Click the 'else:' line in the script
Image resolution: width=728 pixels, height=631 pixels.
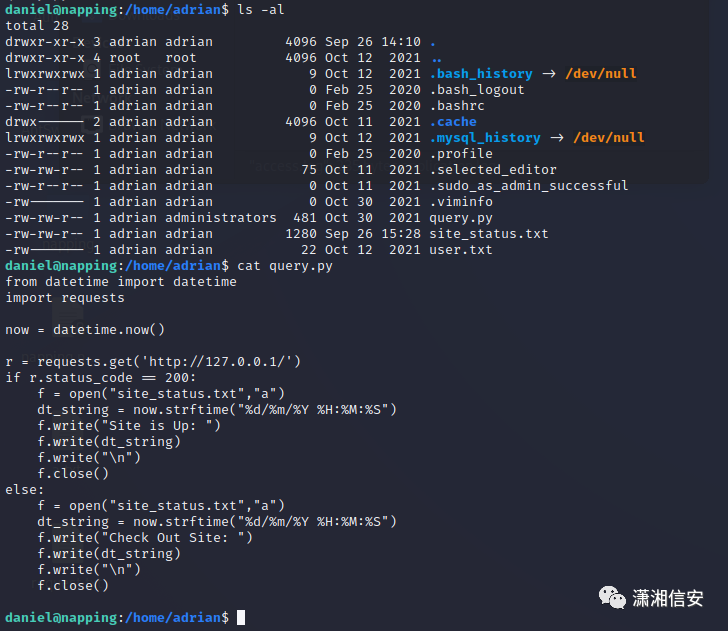[x=25, y=490]
